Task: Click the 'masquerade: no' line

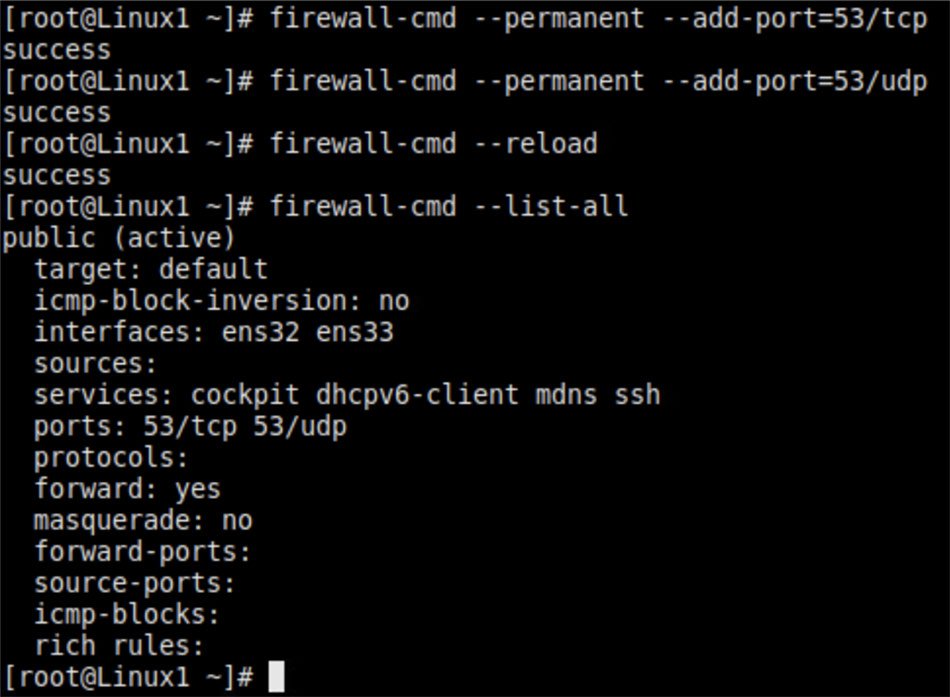Action: tap(143, 520)
